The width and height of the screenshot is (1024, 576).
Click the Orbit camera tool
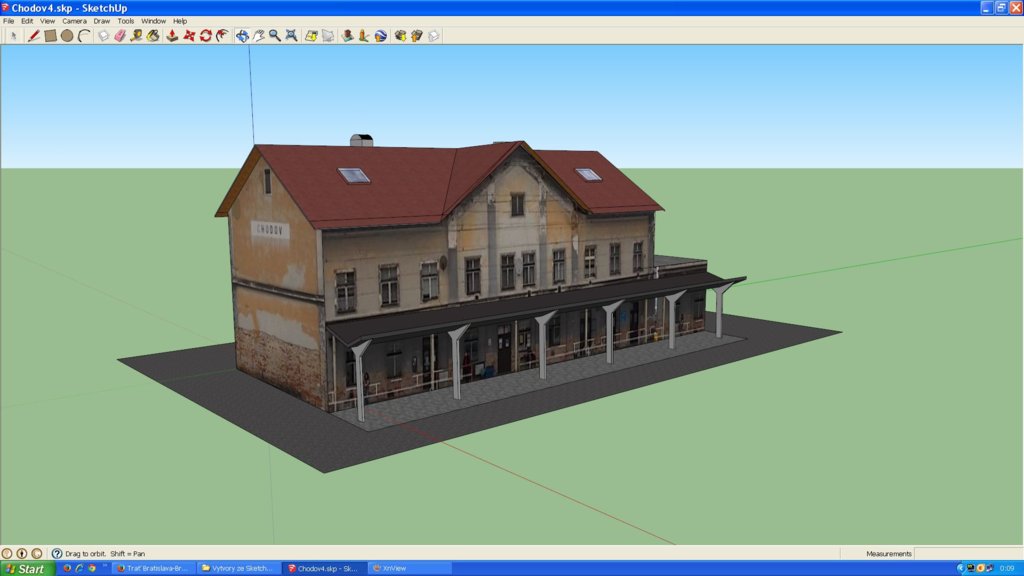coord(242,35)
